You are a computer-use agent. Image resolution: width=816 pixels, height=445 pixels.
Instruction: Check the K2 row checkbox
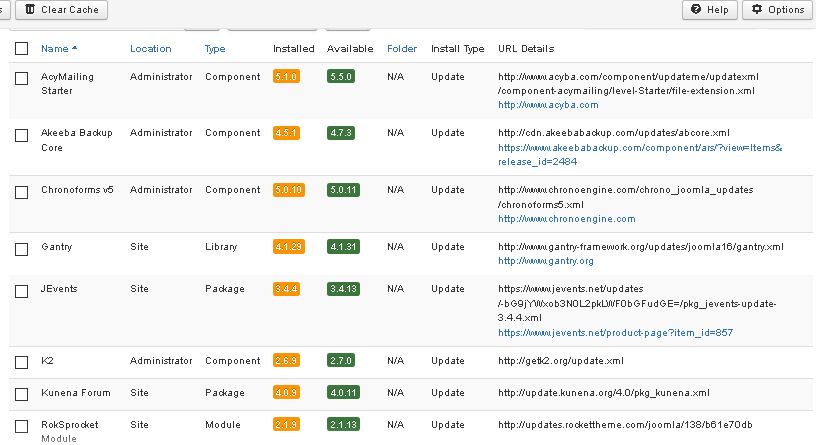point(21,362)
